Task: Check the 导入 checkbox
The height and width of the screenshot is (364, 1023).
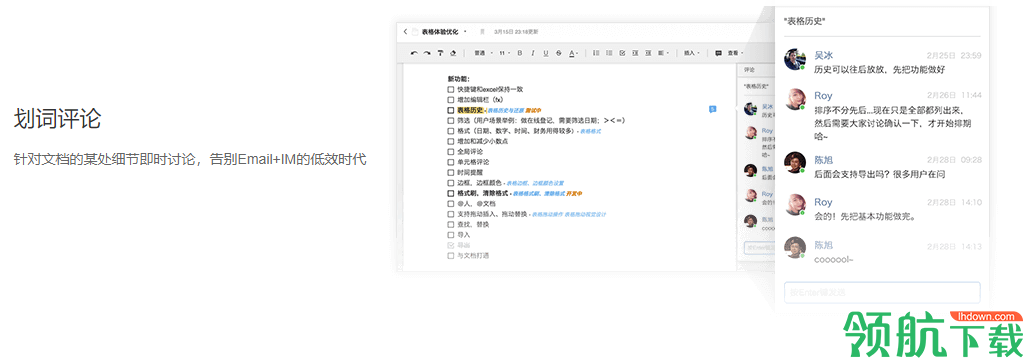Action: tap(450, 235)
